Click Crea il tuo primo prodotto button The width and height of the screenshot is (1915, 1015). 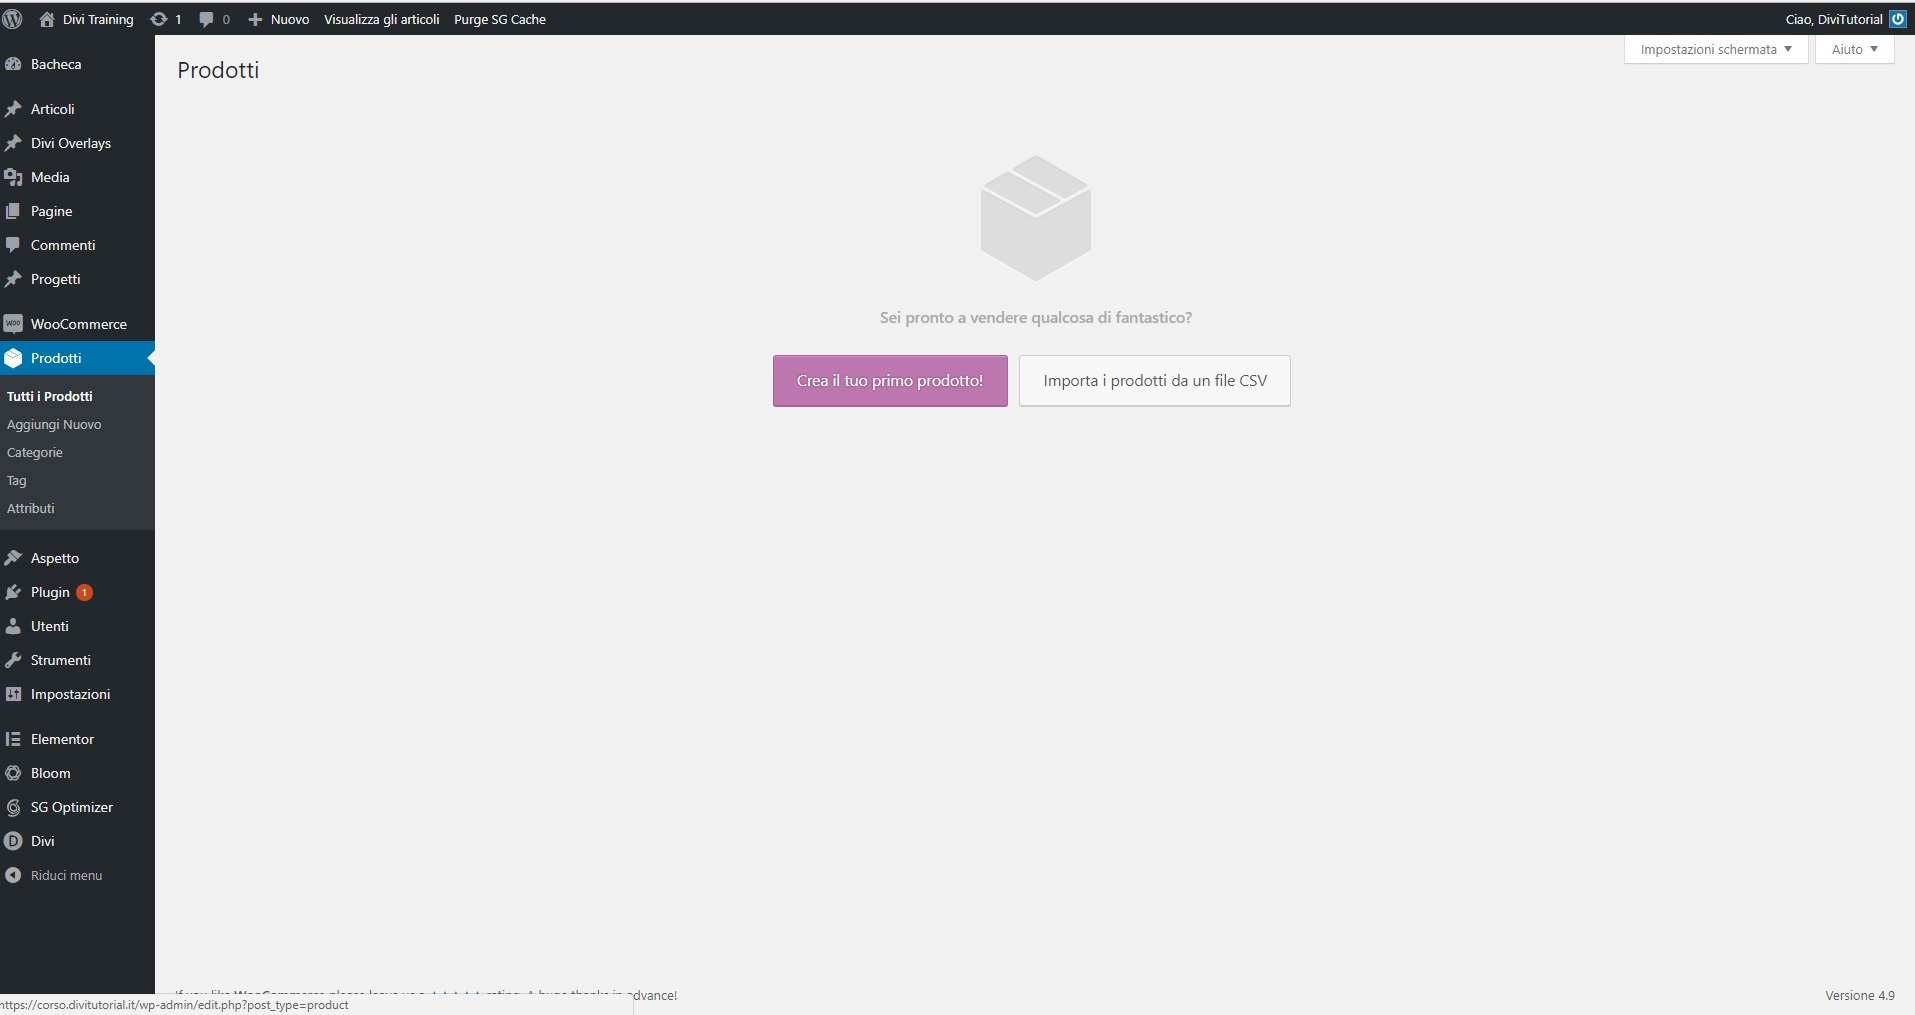click(x=889, y=381)
